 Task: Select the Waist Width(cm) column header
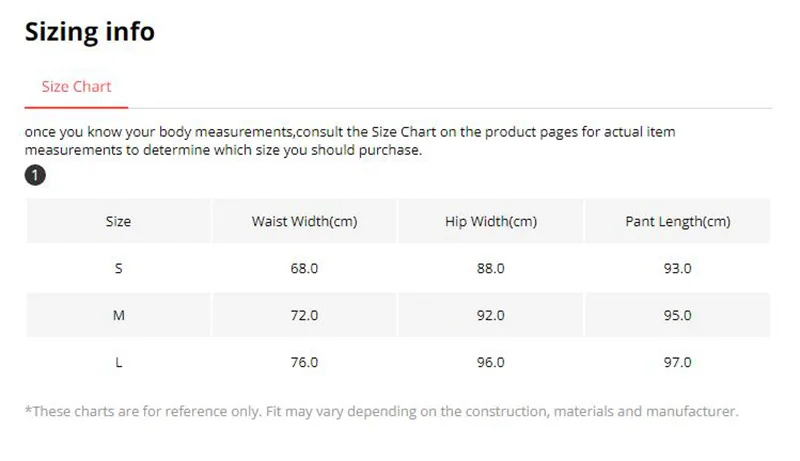point(304,221)
